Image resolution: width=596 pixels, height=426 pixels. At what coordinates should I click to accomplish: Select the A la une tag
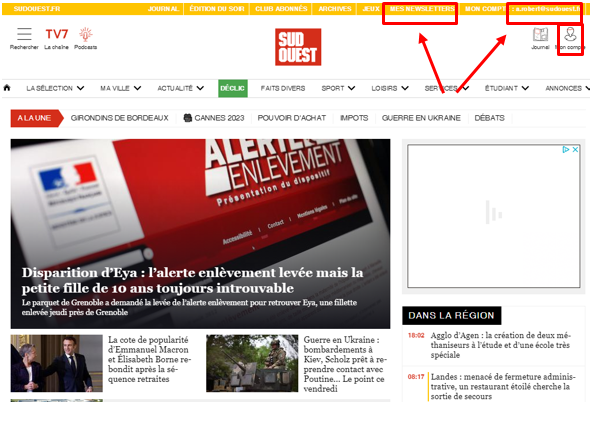[37, 118]
